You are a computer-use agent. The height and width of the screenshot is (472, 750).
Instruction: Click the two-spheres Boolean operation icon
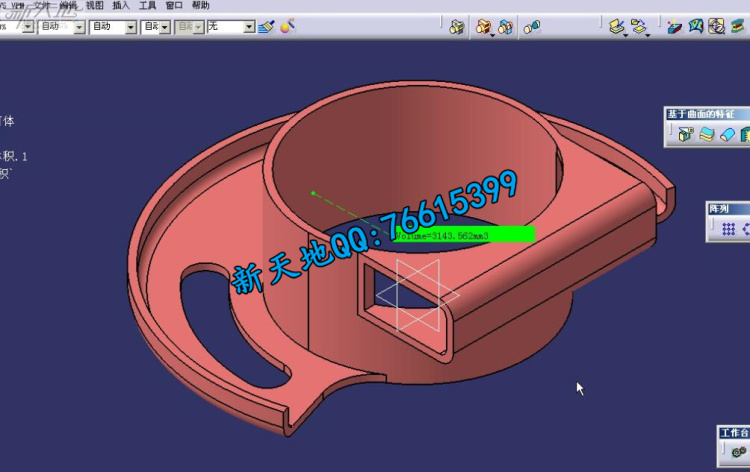coord(533,27)
